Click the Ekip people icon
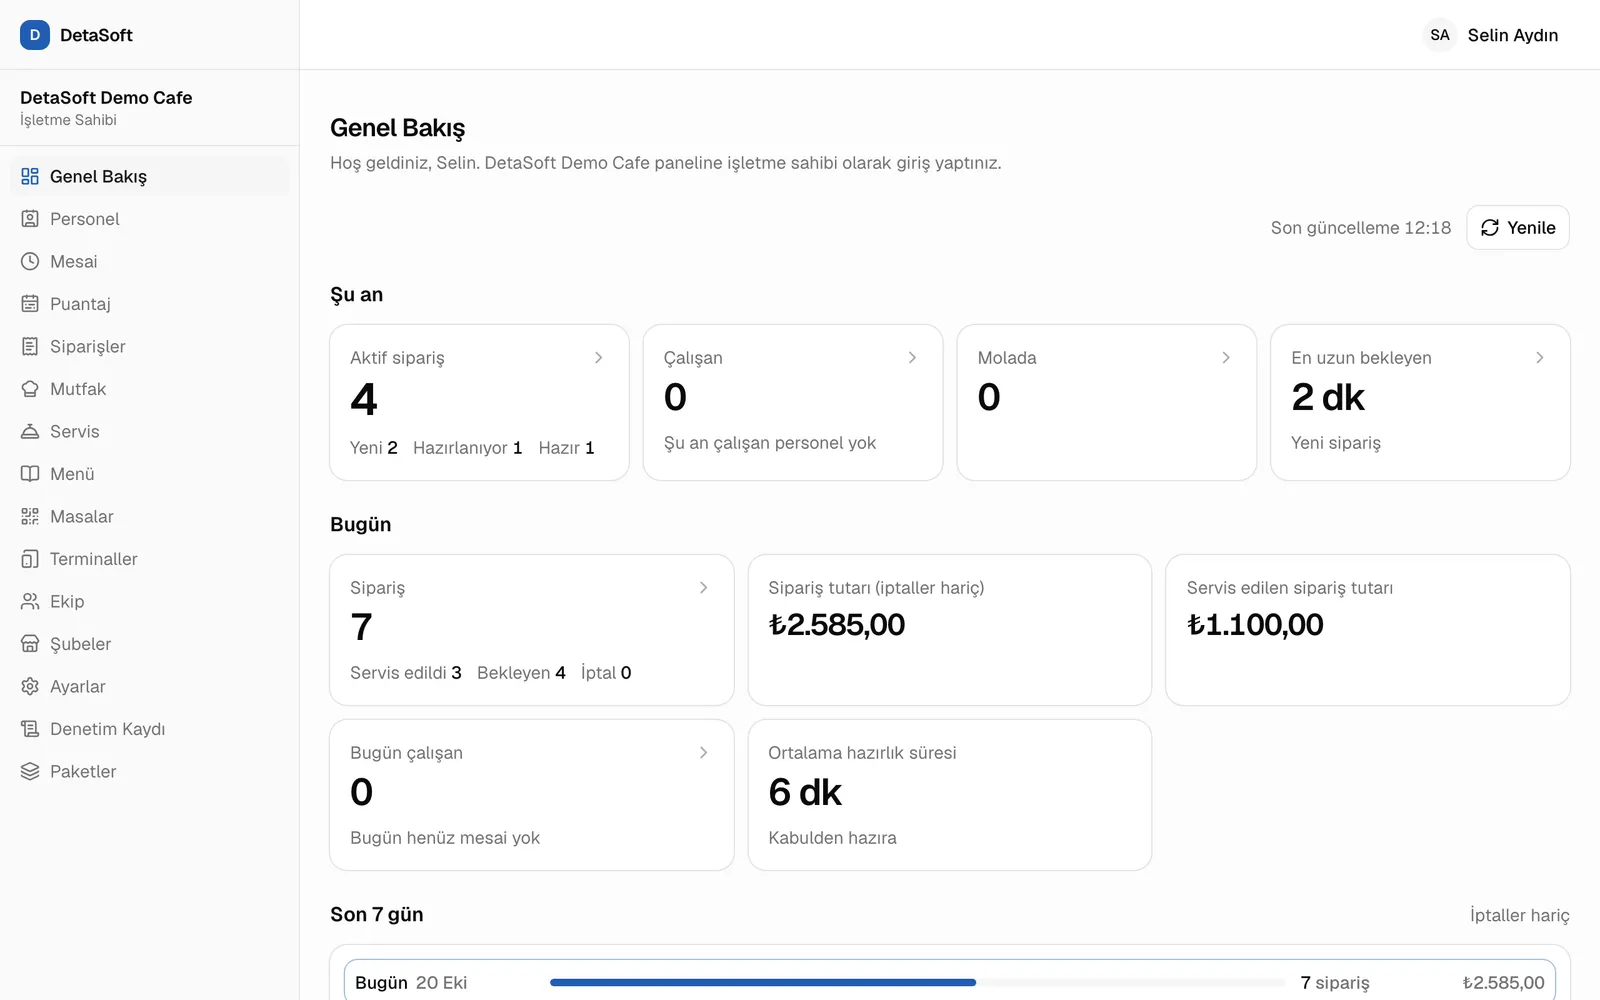This screenshot has height=1000, width=1600. (x=30, y=601)
